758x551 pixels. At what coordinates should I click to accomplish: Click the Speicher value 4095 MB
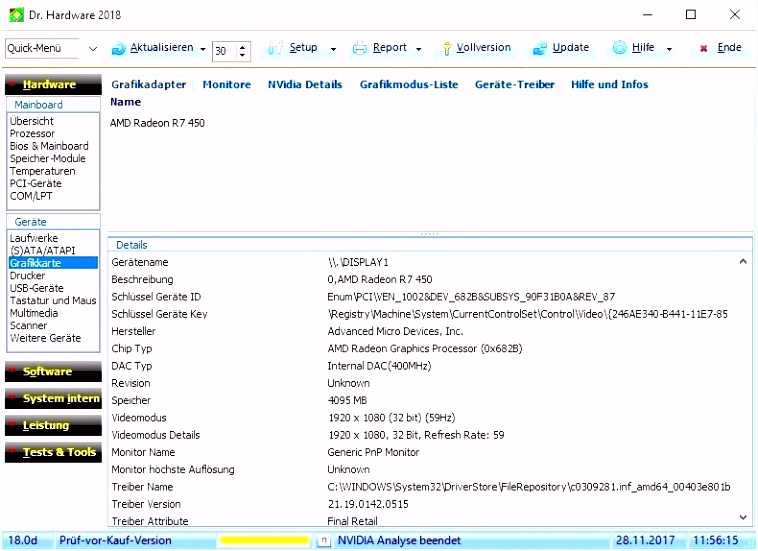coord(347,400)
